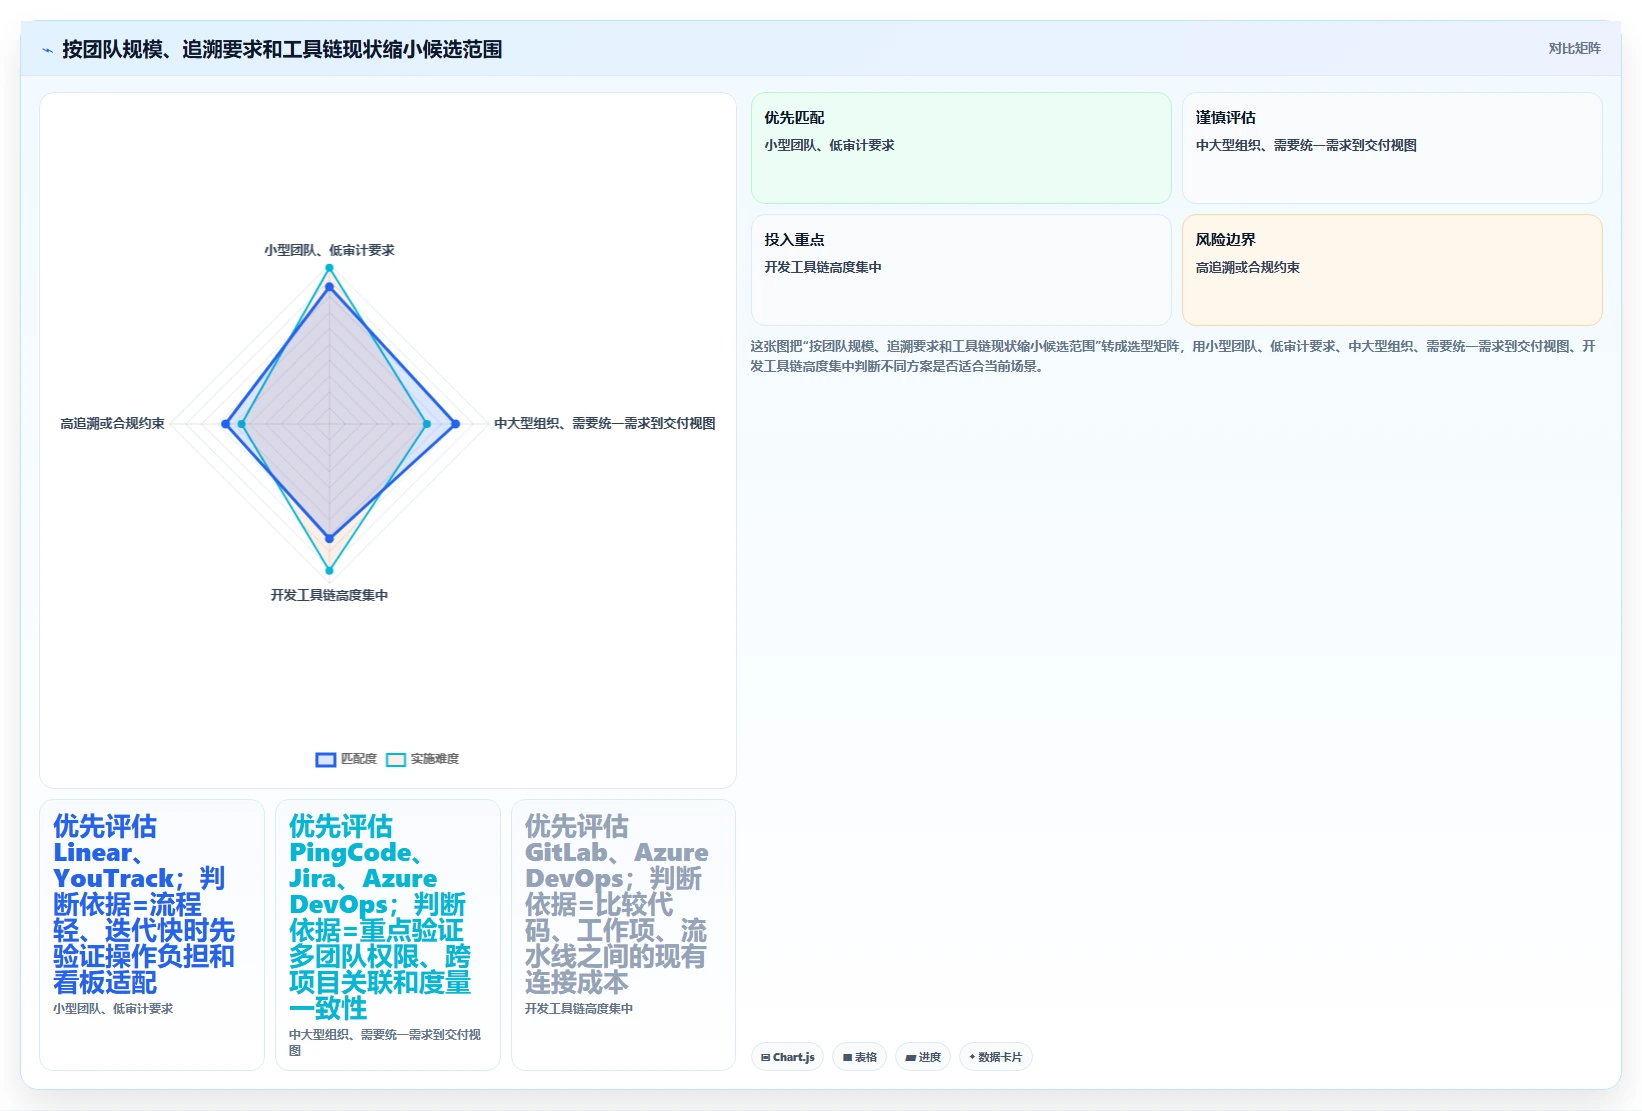Screen dimensions: 1642x1111
Task: Click the 进度 tag chip
Action: coord(923,1057)
